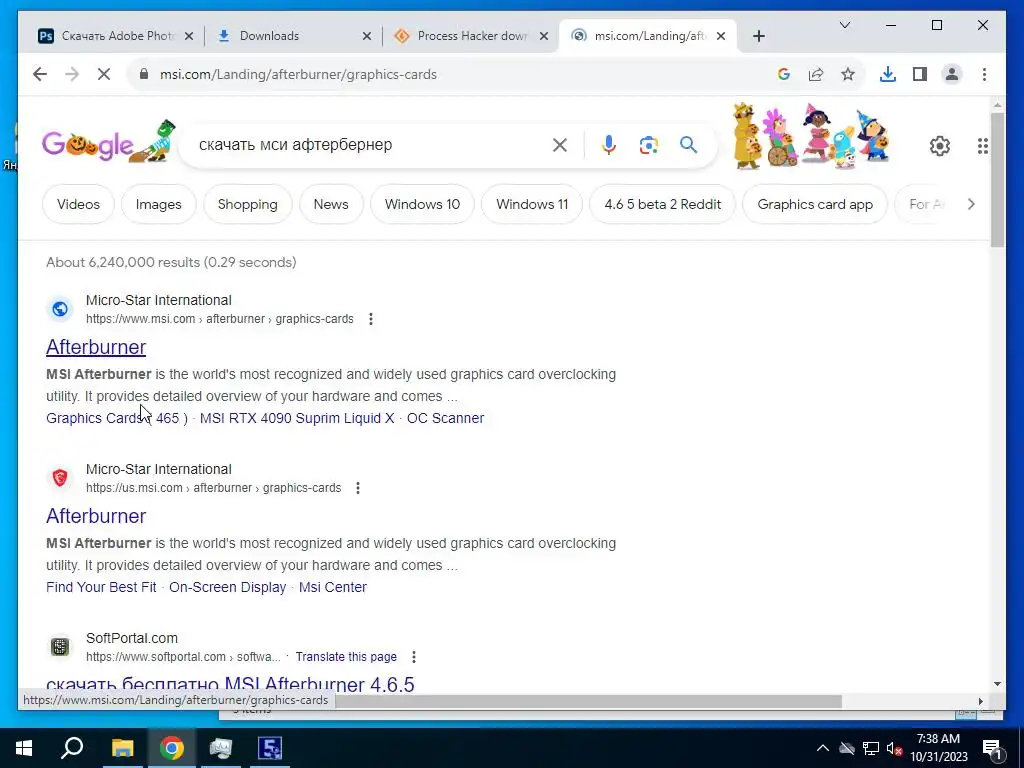The height and width of the screenshot is (768, 1024).
Task: Bookmark this page with the star
Action: (848, 74)
